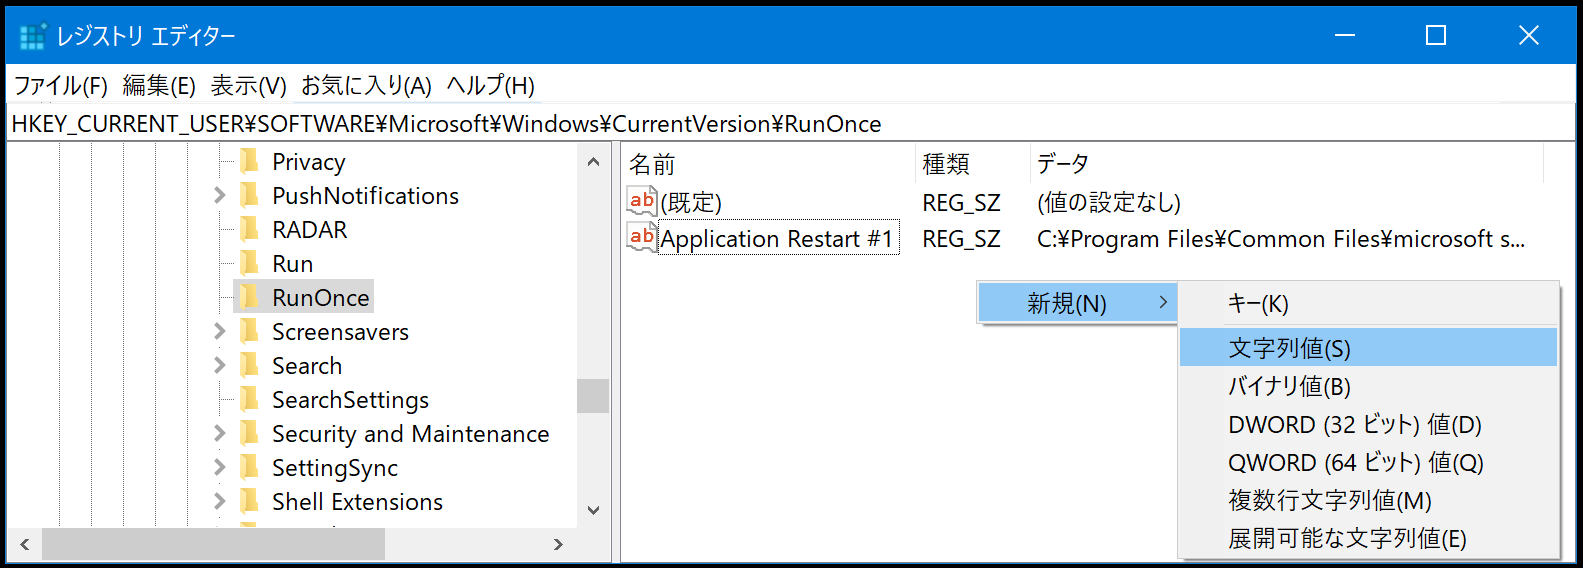Expand the Security and Maintenance key
This screenshot has width=1583, height=568.
pyautogui.click(x=220, y=434)
